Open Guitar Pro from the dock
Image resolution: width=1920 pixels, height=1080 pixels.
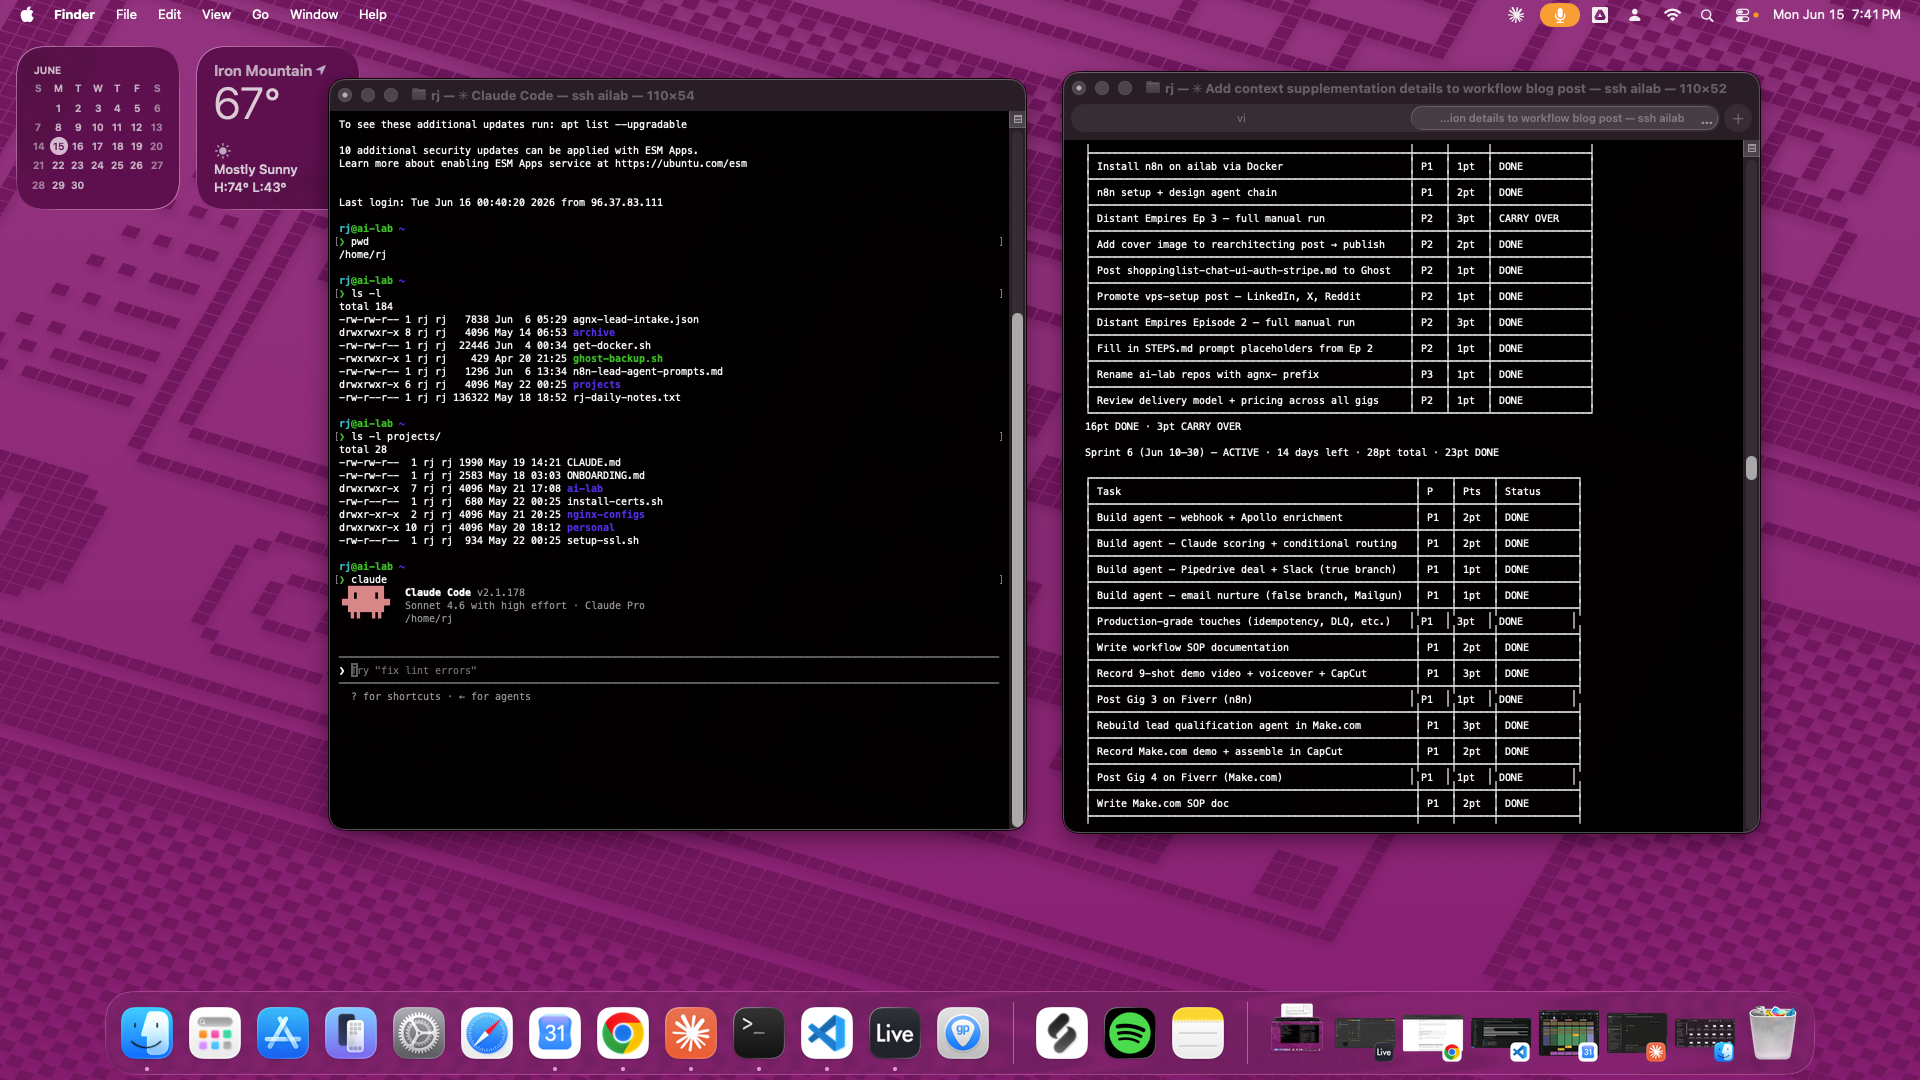[963, 1033]
